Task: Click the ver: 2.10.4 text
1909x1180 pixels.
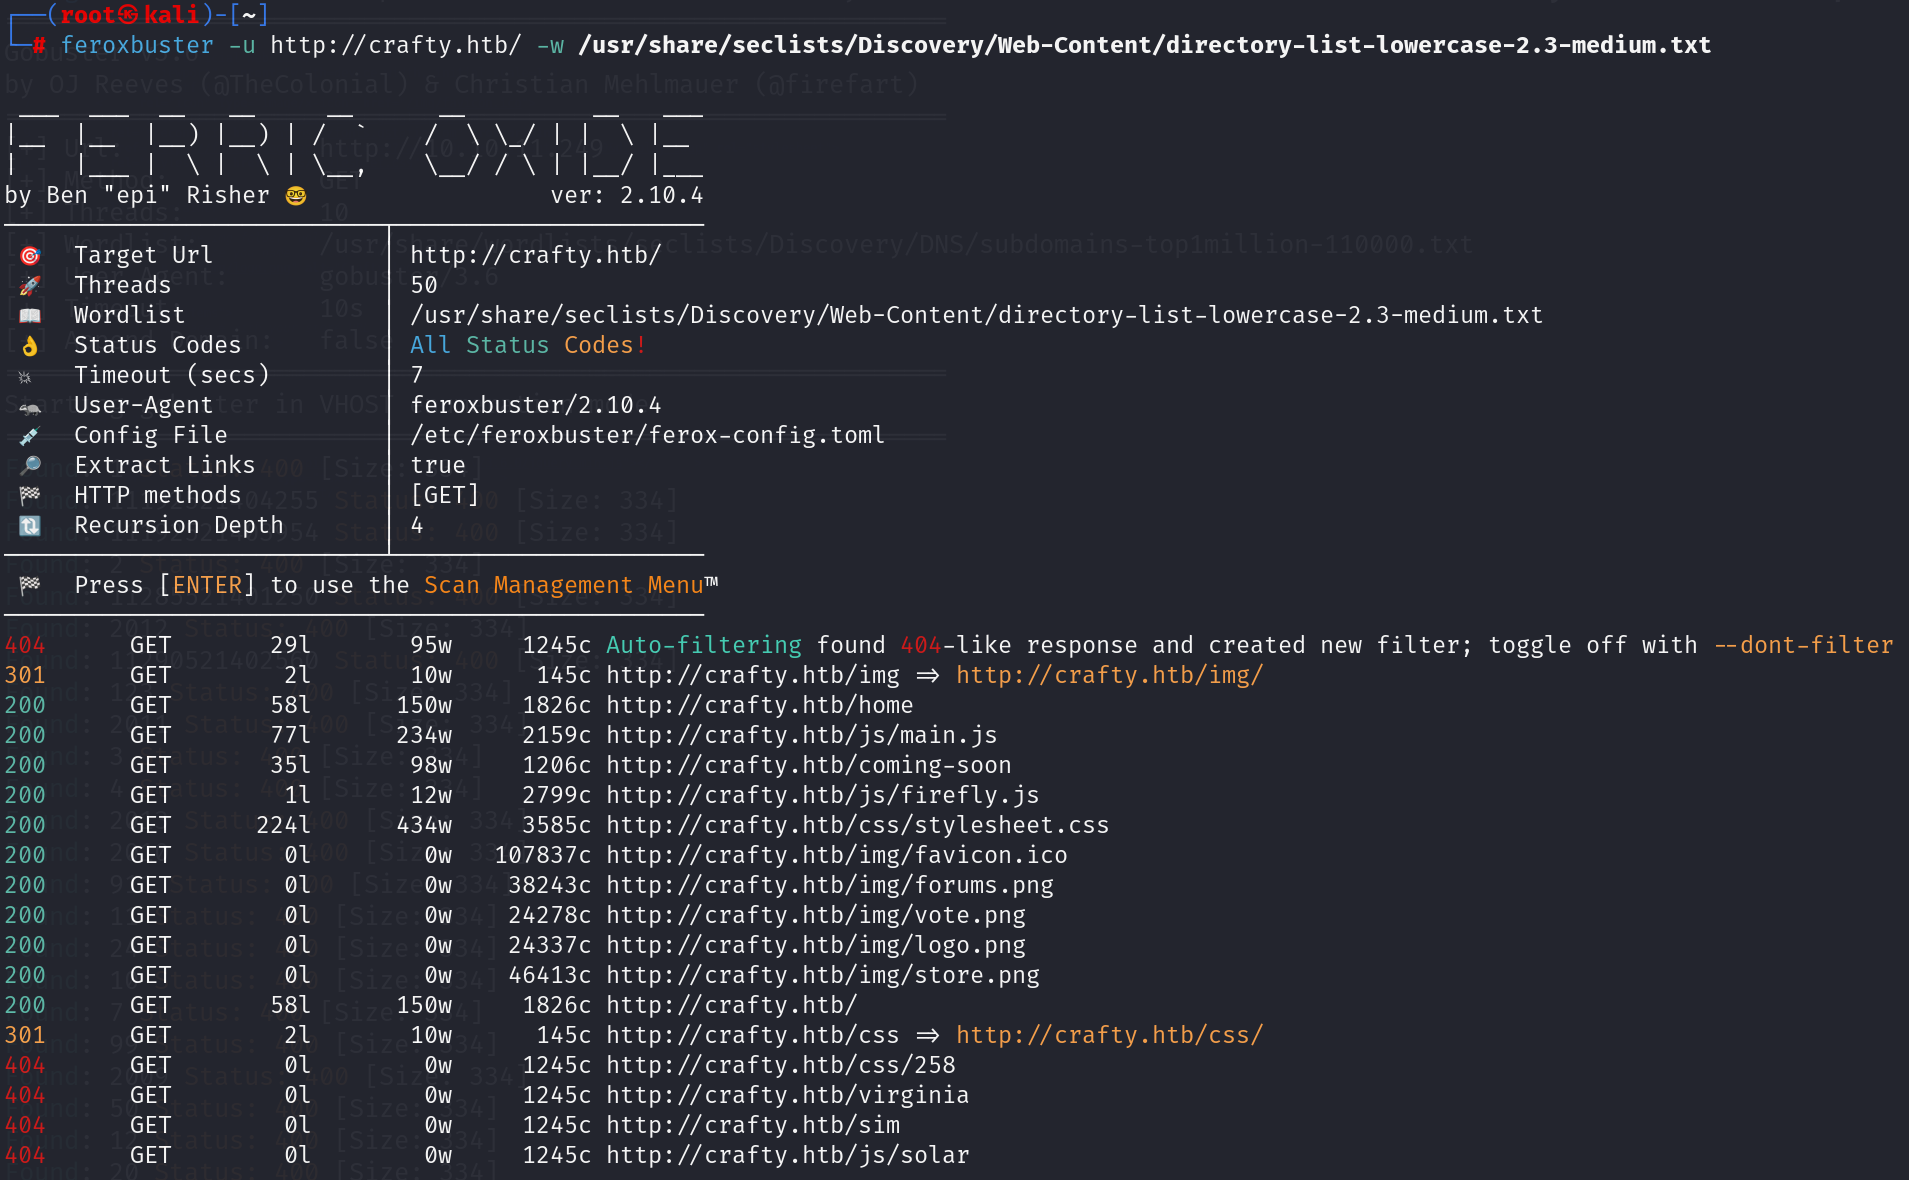Action: click(627, 195)
